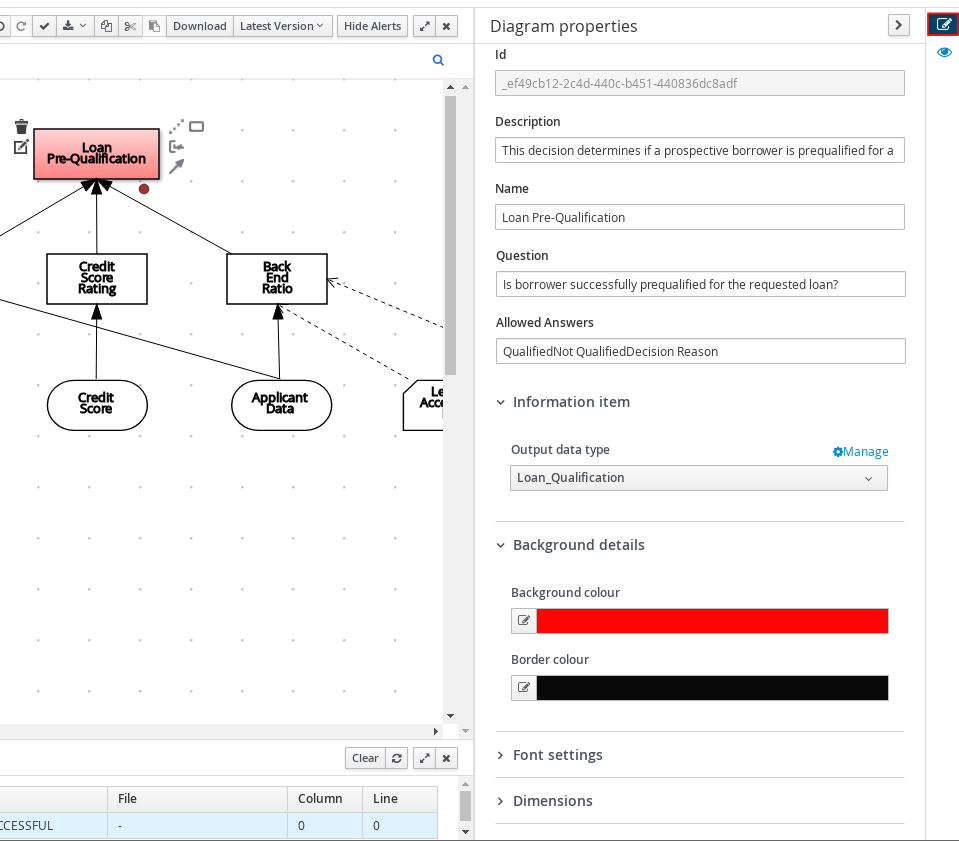Open the Latest Version menu

[x=282, y=26]
